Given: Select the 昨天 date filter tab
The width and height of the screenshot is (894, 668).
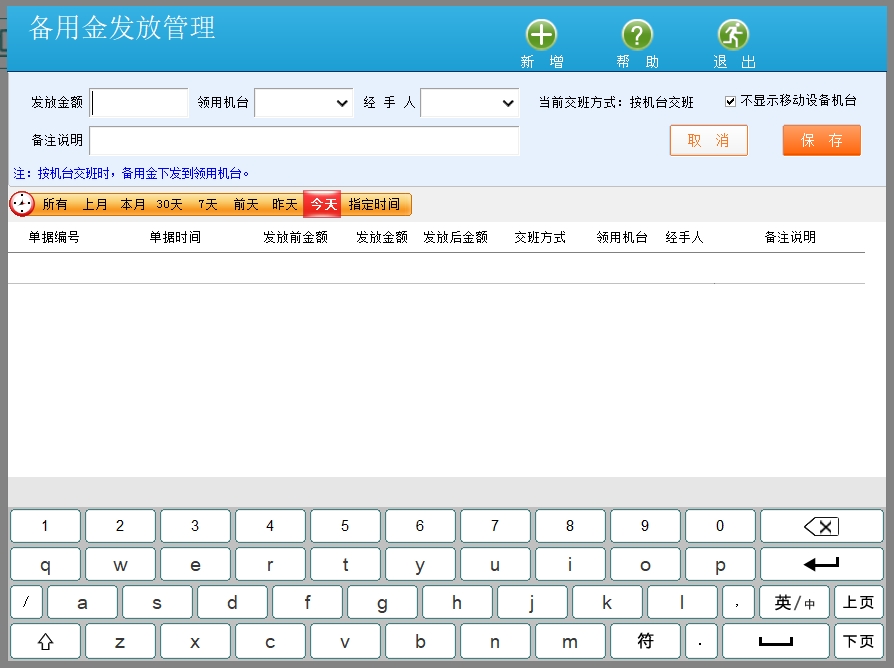Looking at the screenshot, I should click(285, 204).
